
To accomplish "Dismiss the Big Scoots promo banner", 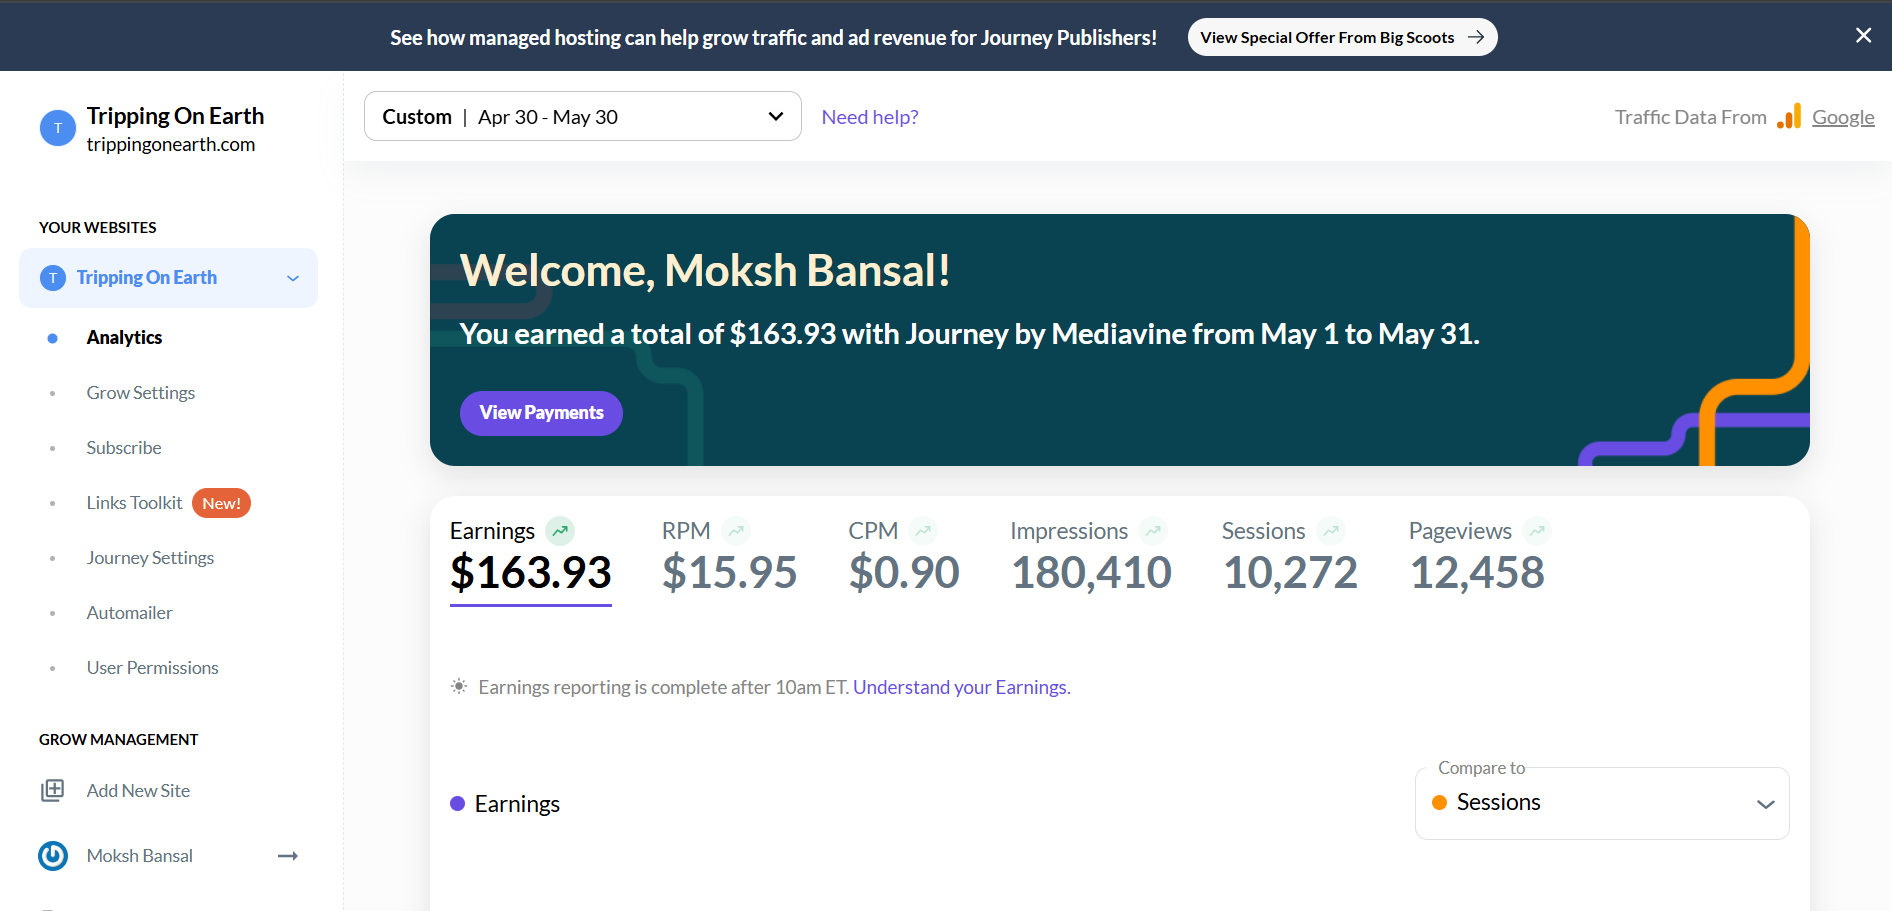I will pyautogui.click(x=1863, y=36).
